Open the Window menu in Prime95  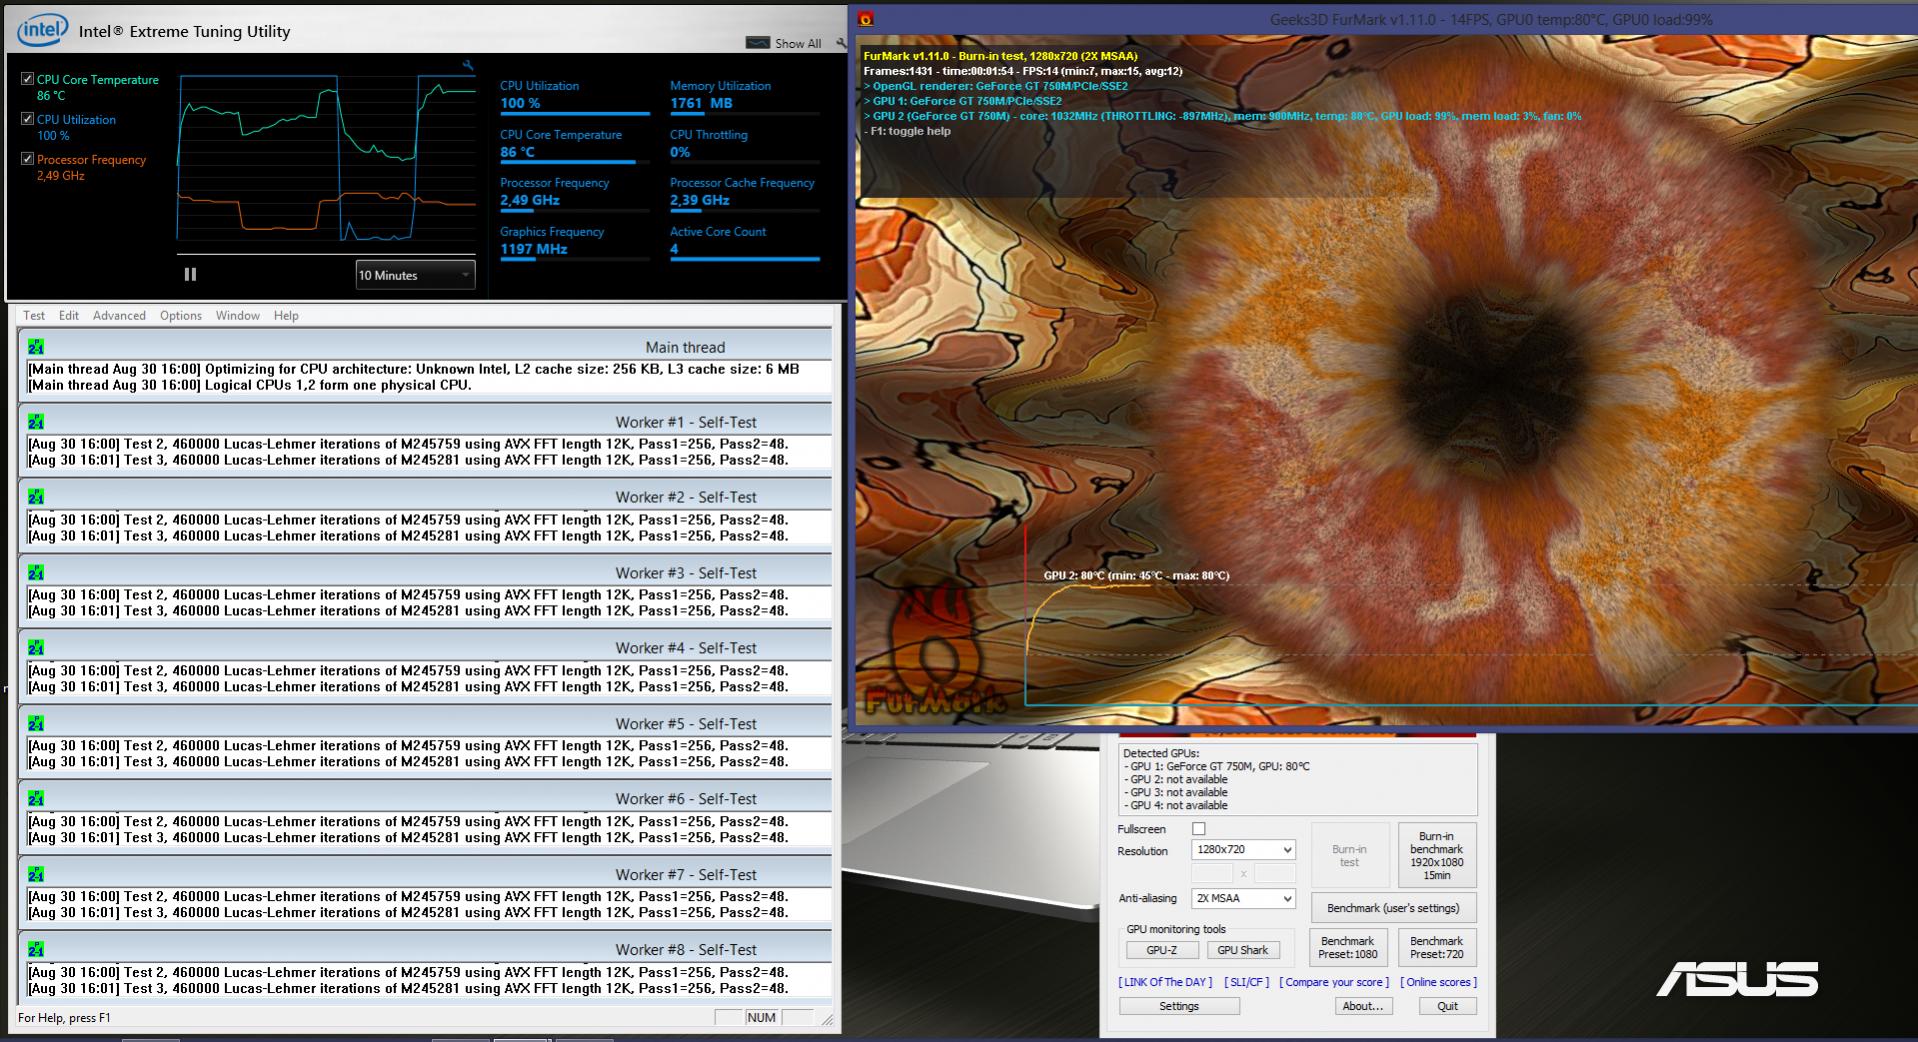tap(238, 315)
